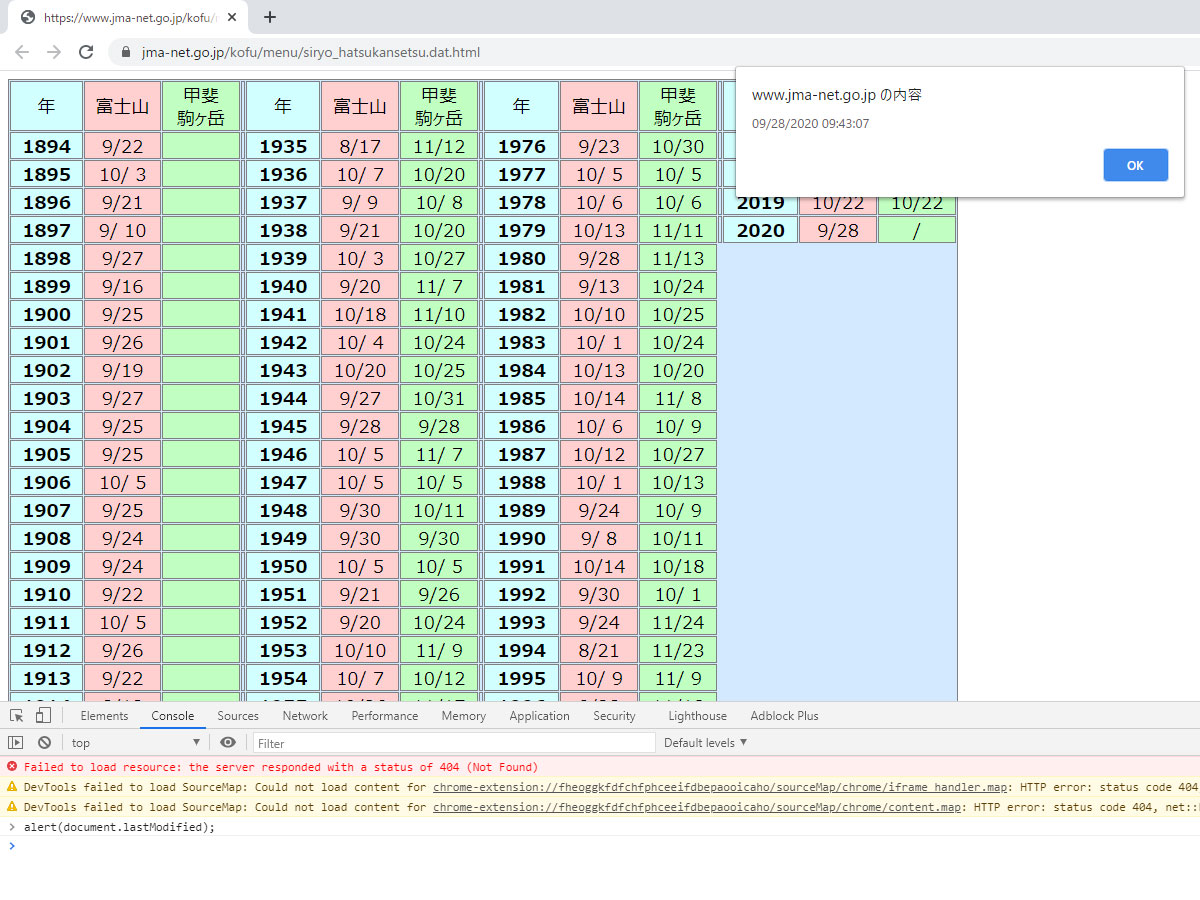Switch to the Elements tab
The image size is (1200, 900).
pyautogui.click(x=104, y=716)
